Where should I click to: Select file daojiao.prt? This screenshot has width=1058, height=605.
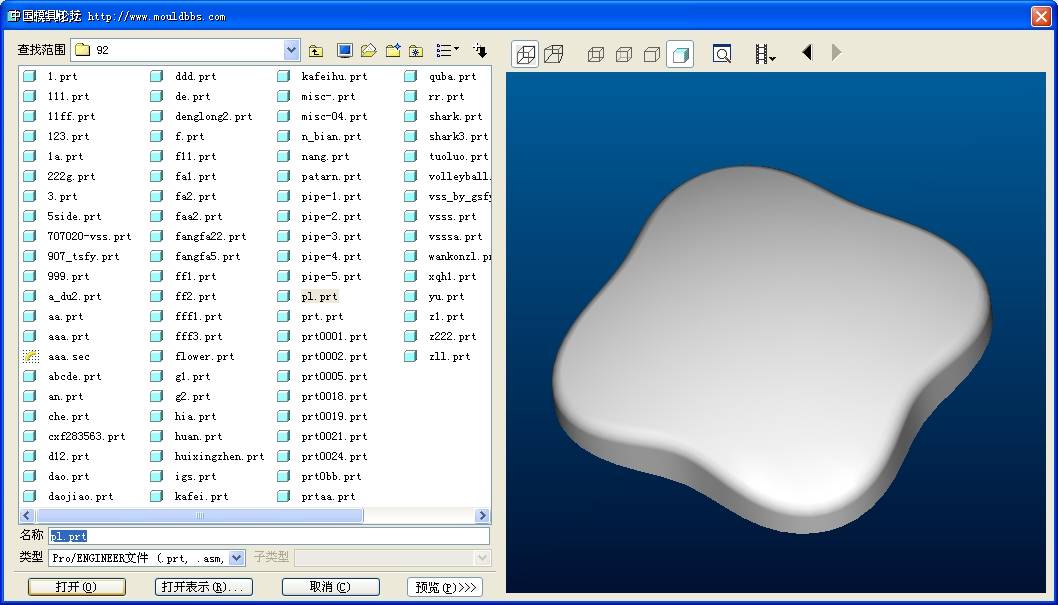coord(80,496)
